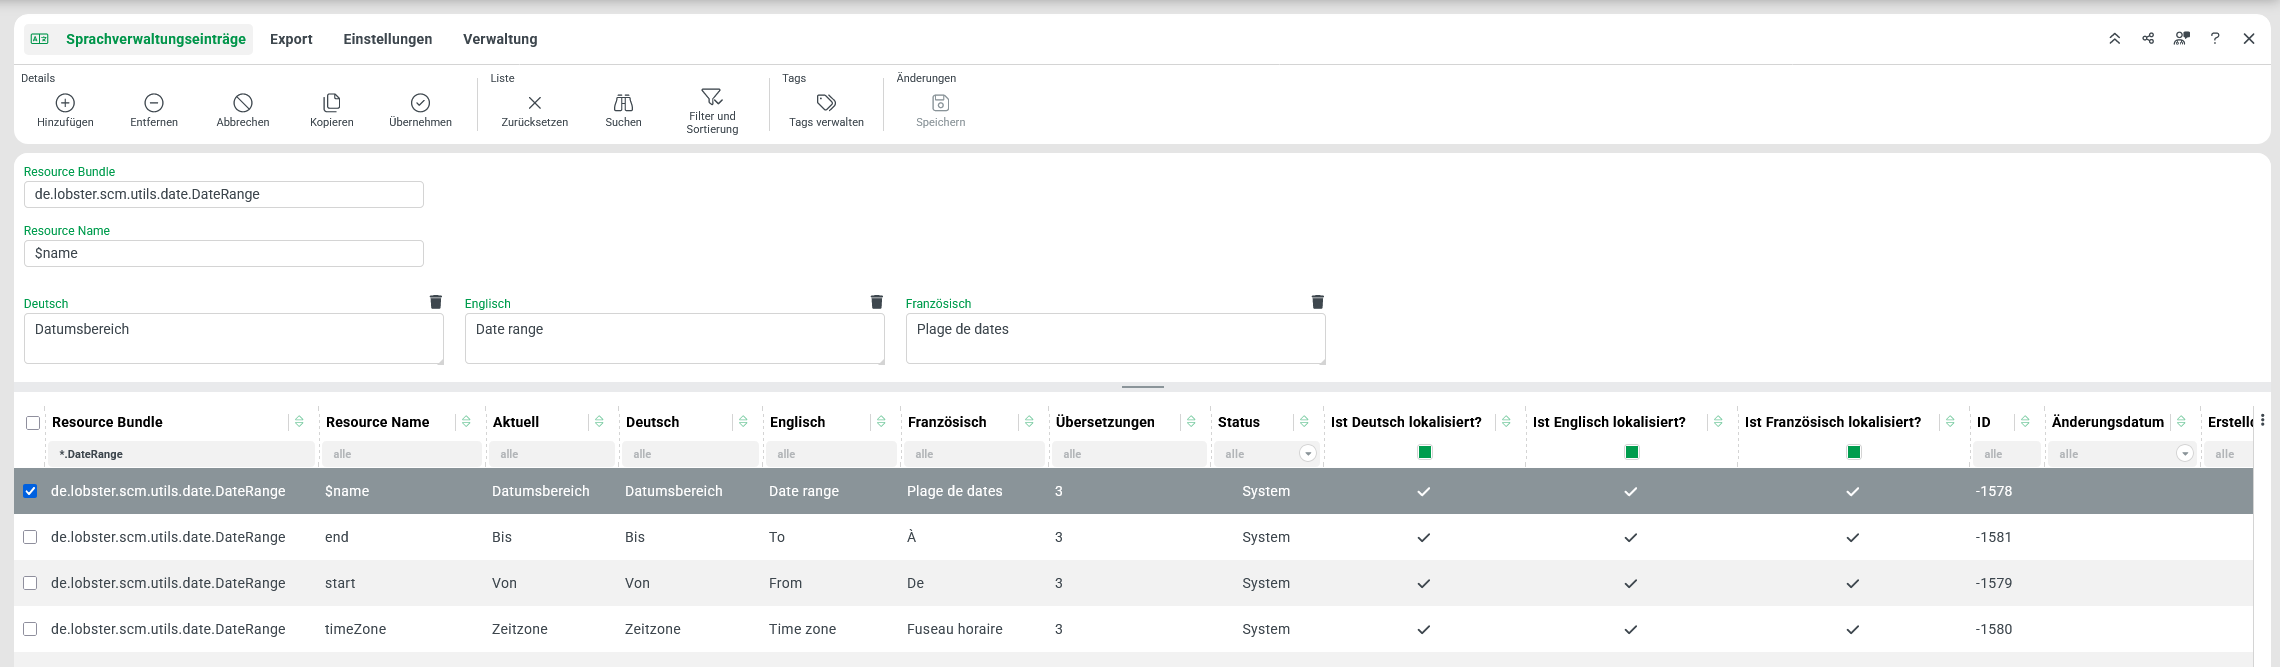Viewport: 2280px width, 667px height.
Task: Open help with the question mark icon
Action: tap(2215, 39)
